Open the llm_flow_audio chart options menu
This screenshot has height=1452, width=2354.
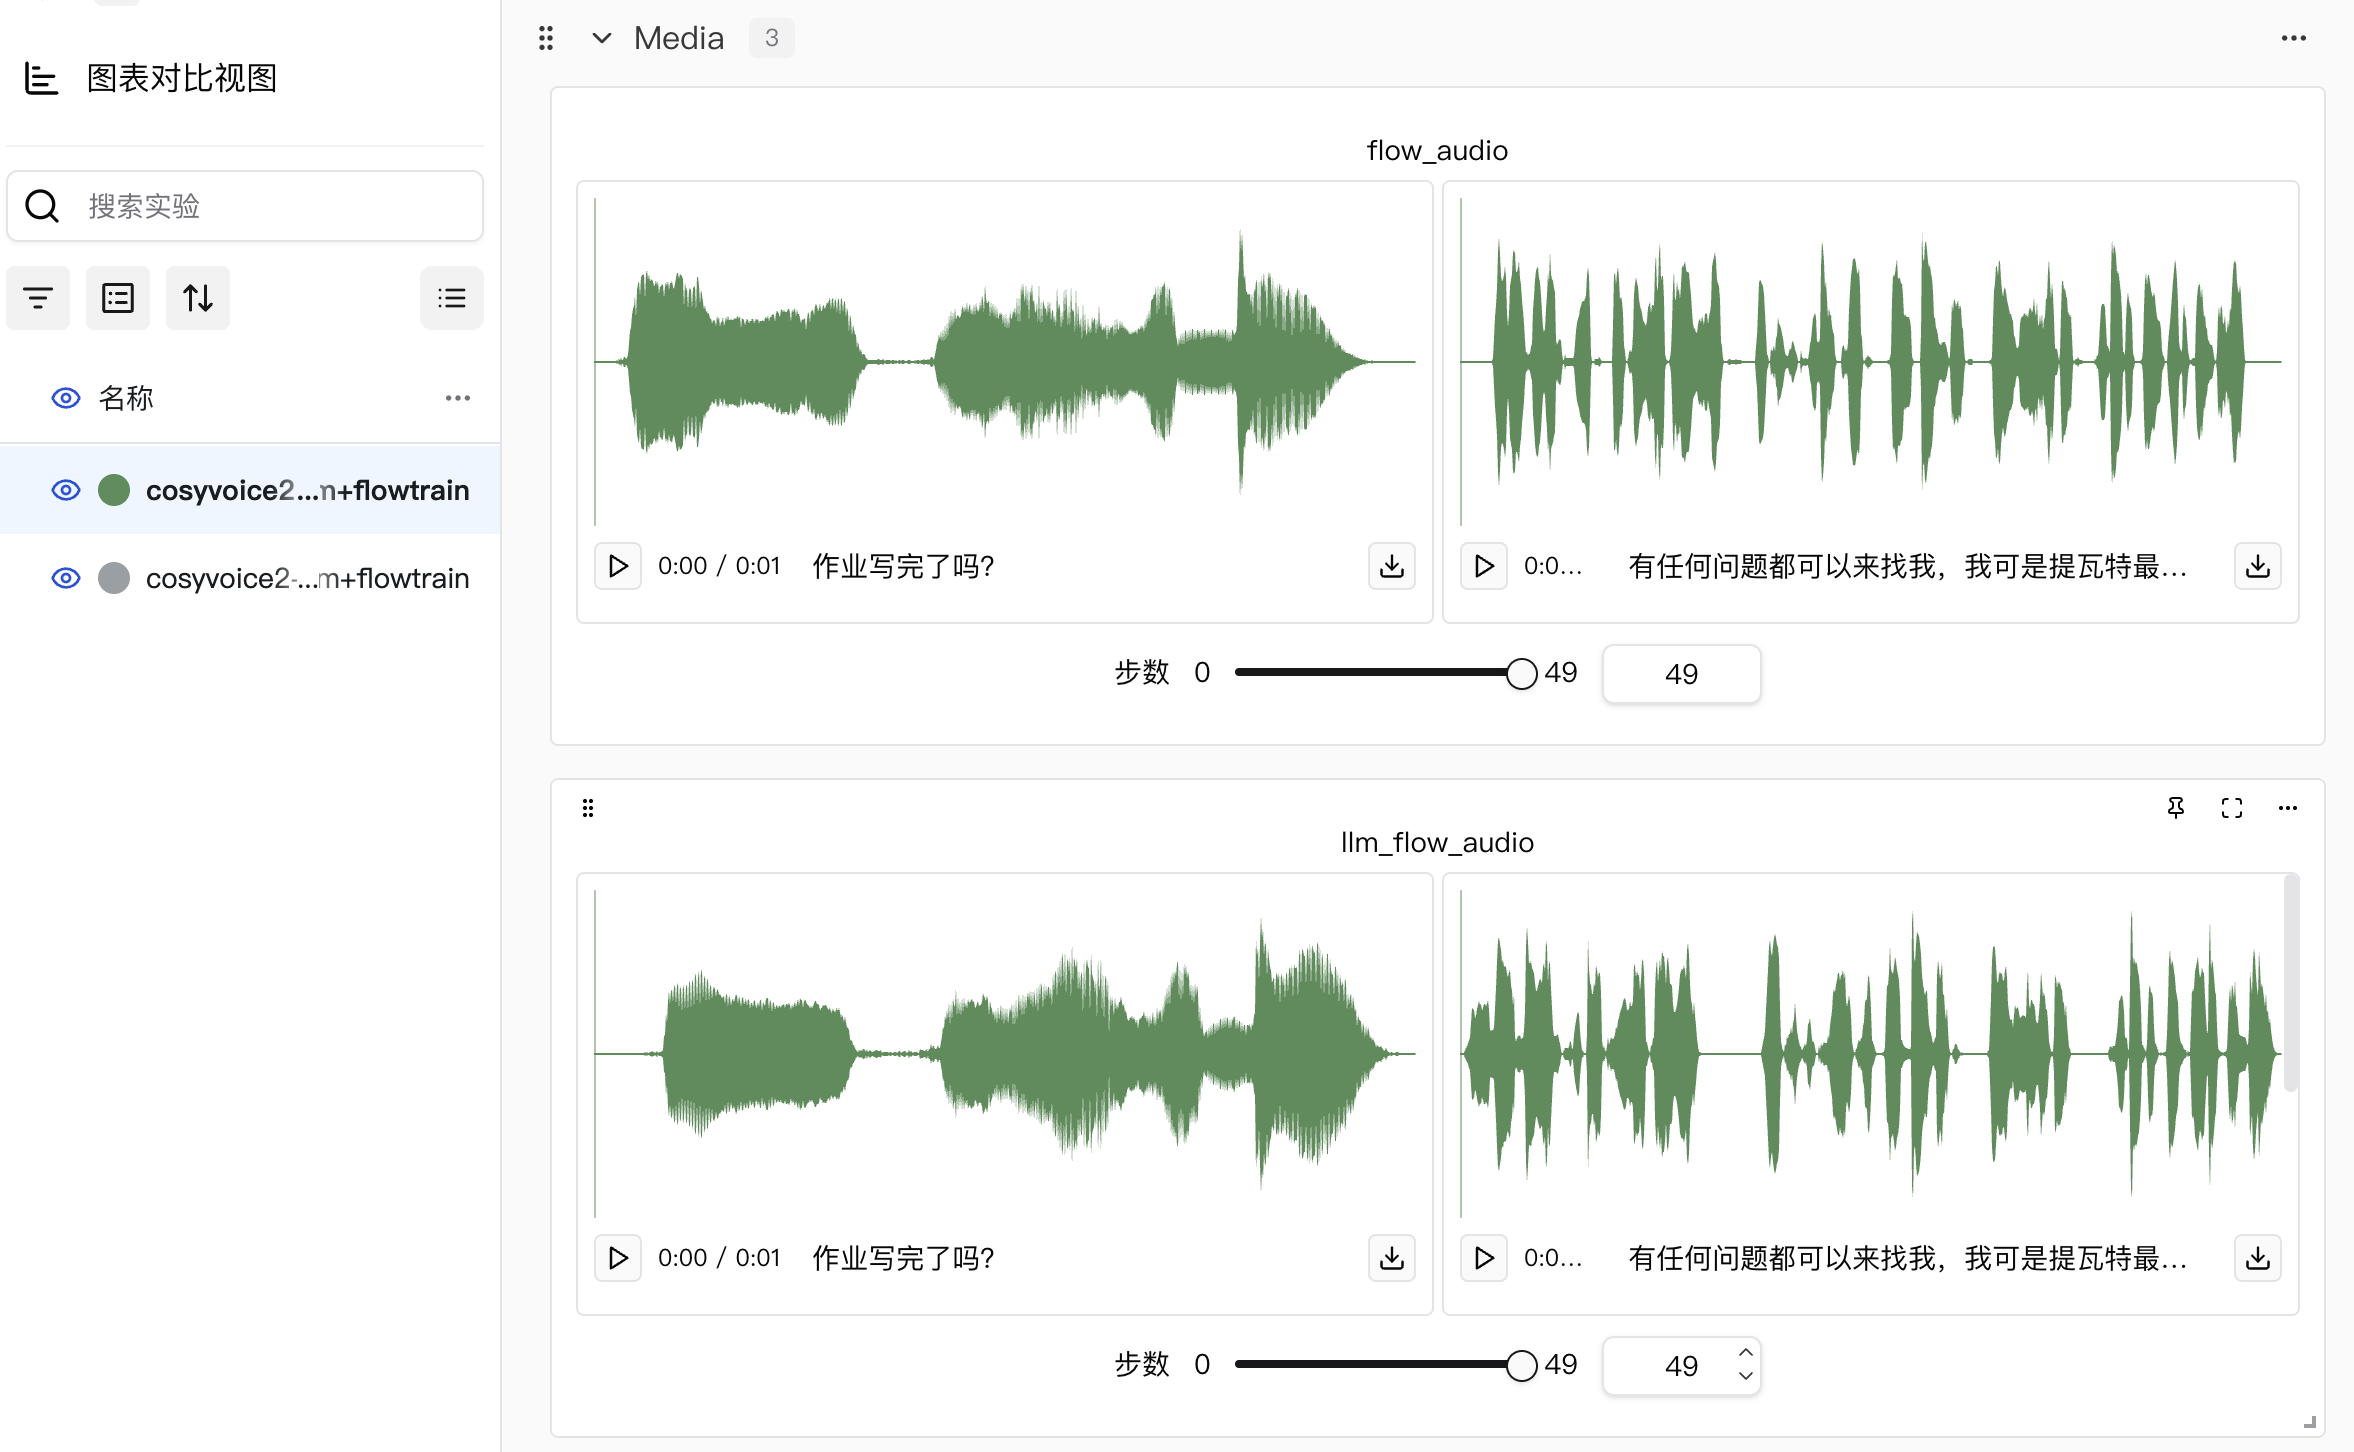pos(2287,808)
